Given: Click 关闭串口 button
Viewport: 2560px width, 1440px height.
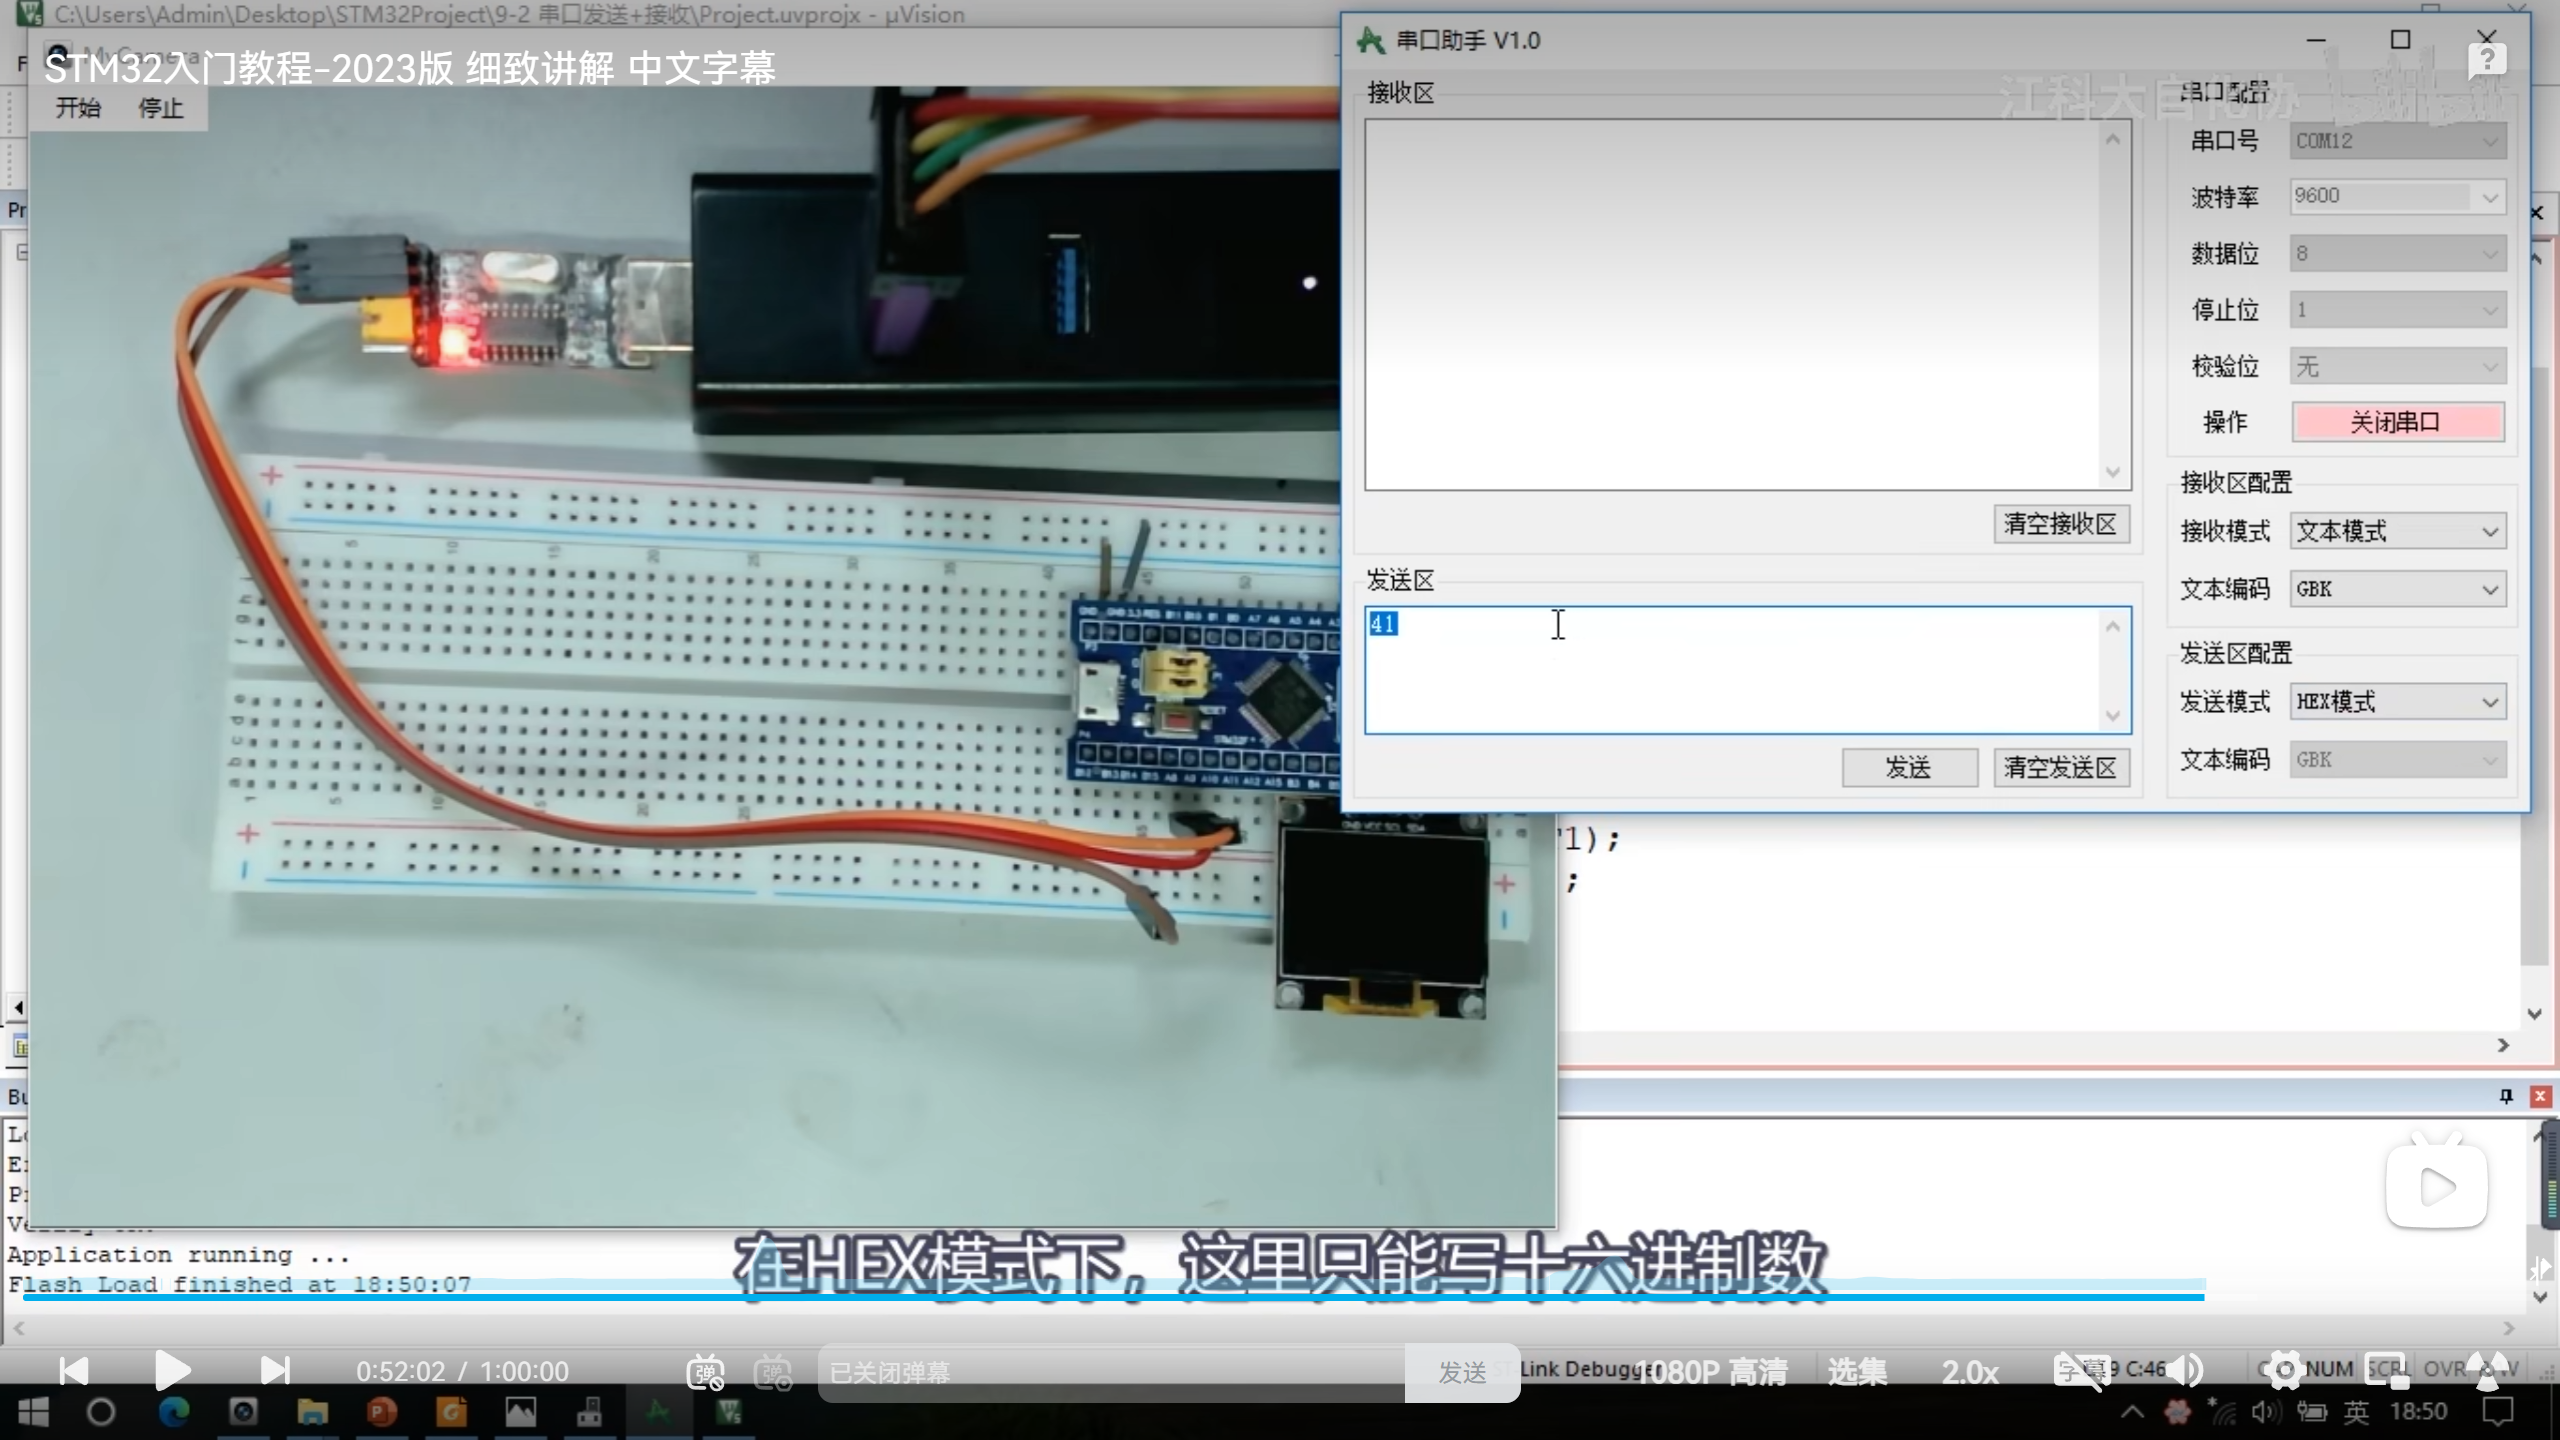Looking at the screenshot, I should point(2396,422).
